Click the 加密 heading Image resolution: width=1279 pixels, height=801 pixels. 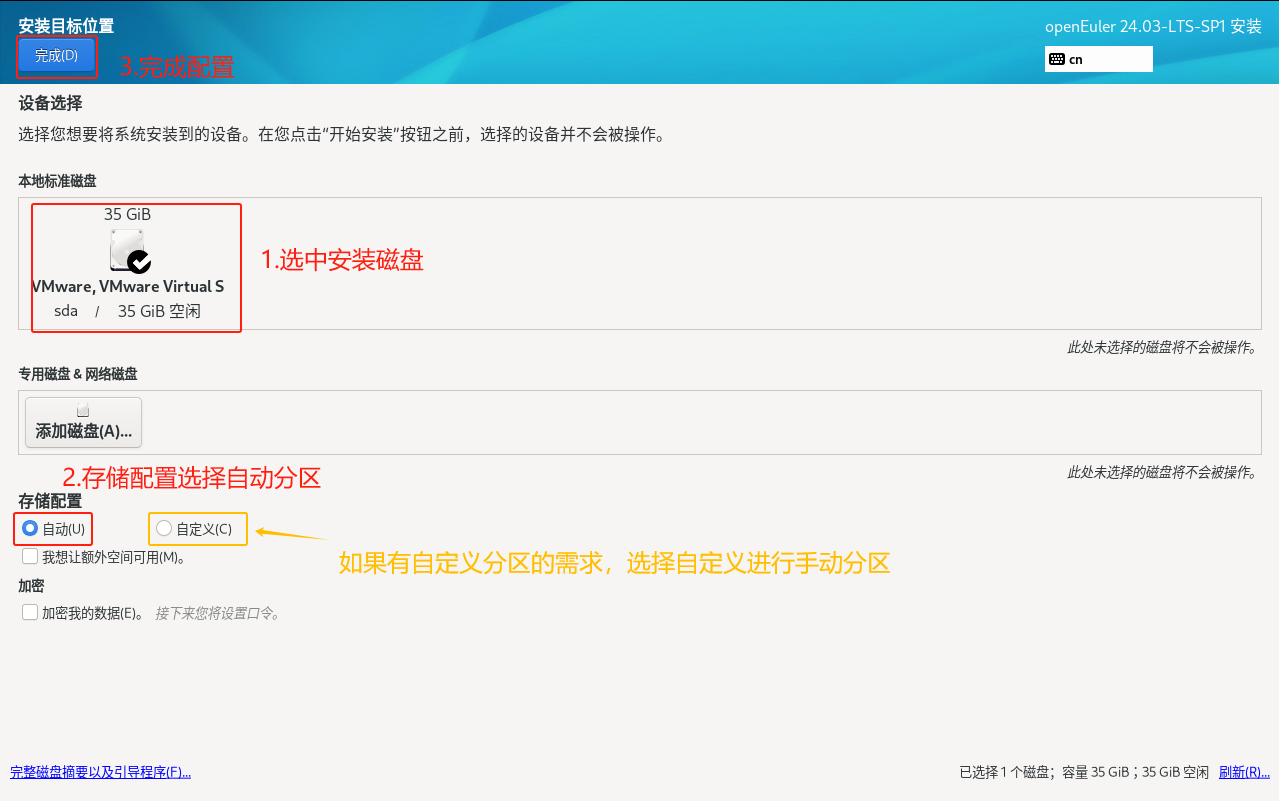pos(31,586)
